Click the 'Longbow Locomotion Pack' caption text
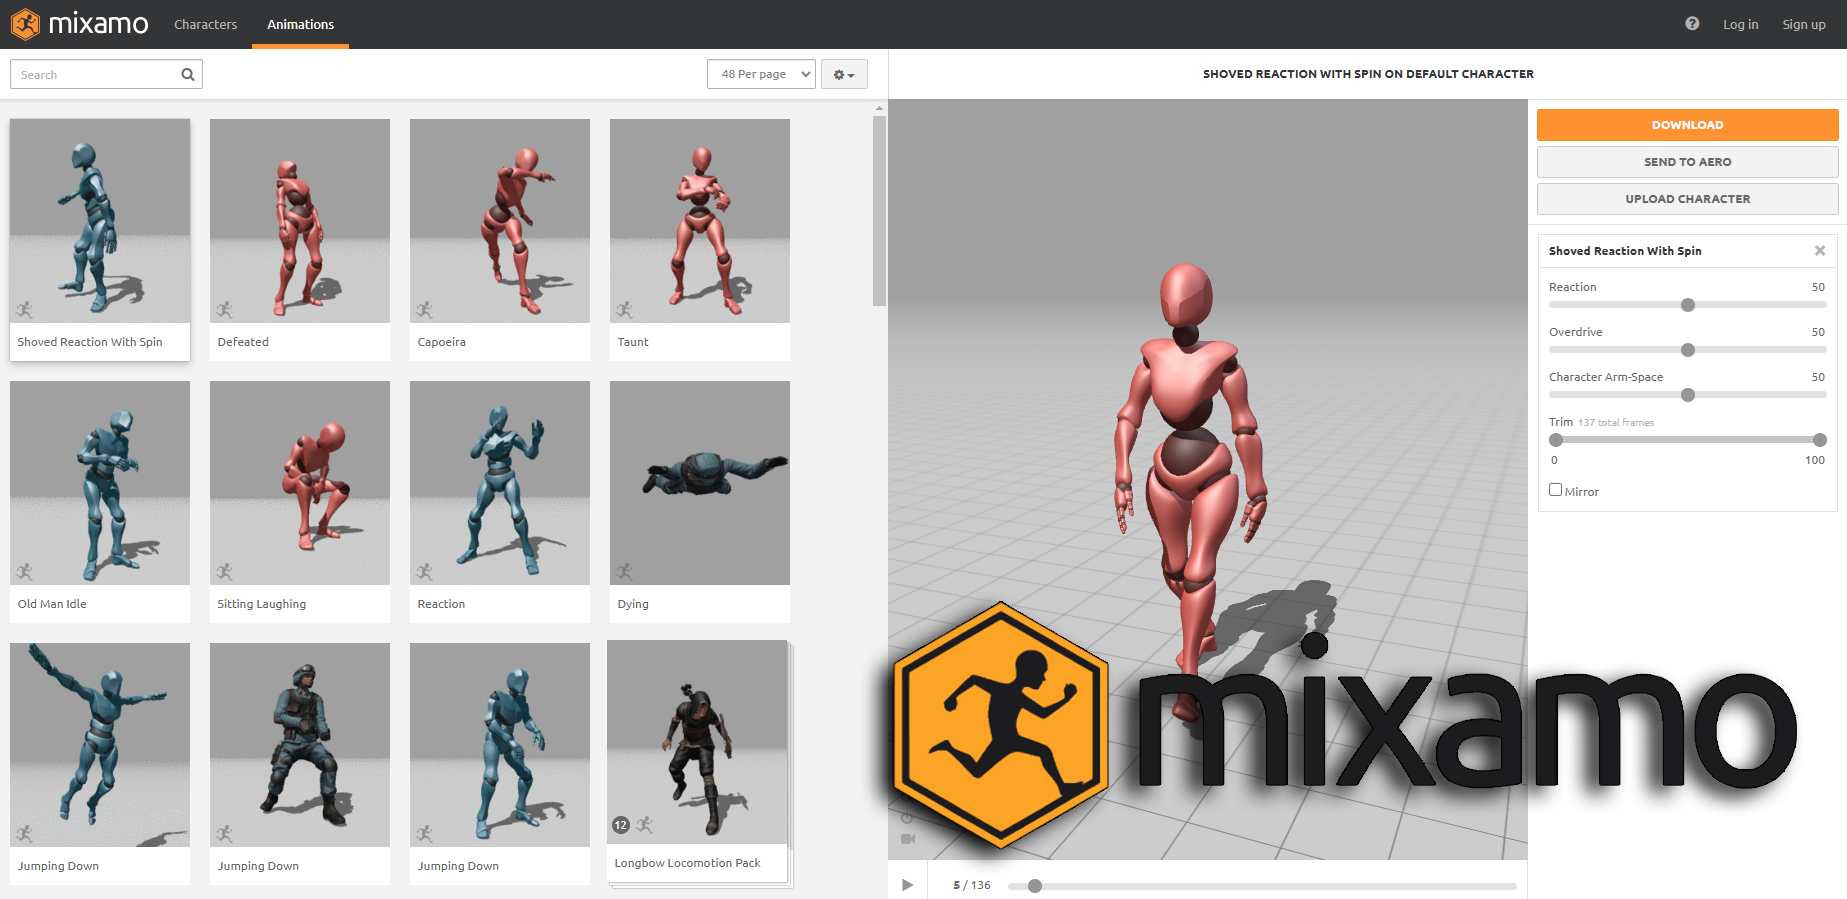This screenshot has width=1847, height=899. tap(687, 863)
